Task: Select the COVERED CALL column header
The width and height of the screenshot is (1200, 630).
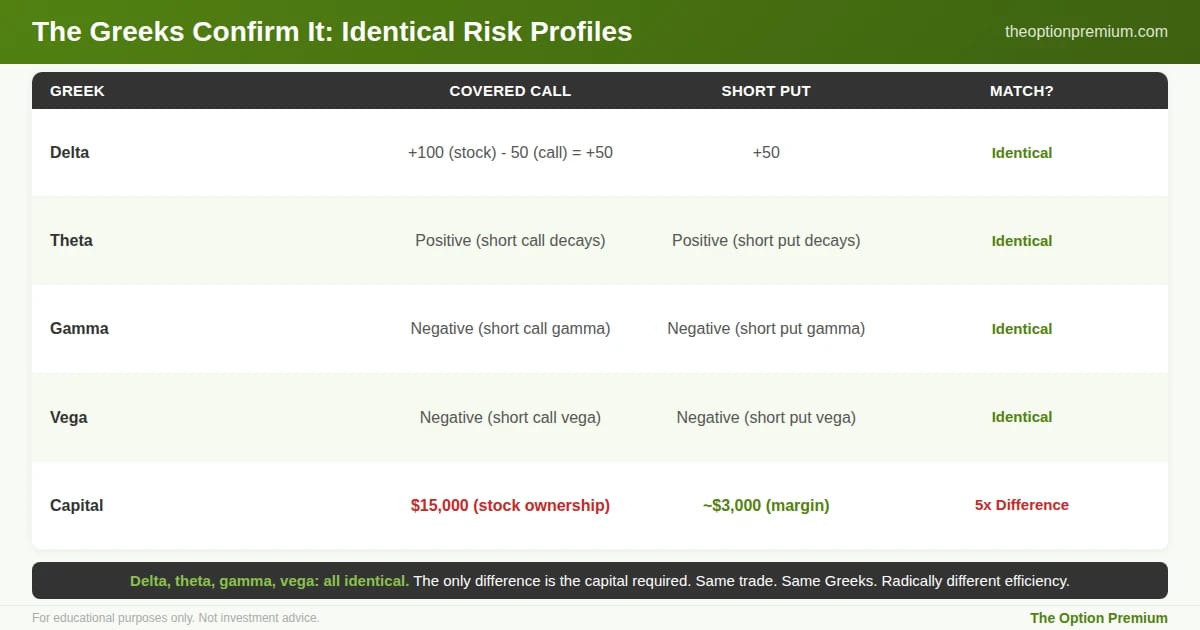Action: (510, 91)
